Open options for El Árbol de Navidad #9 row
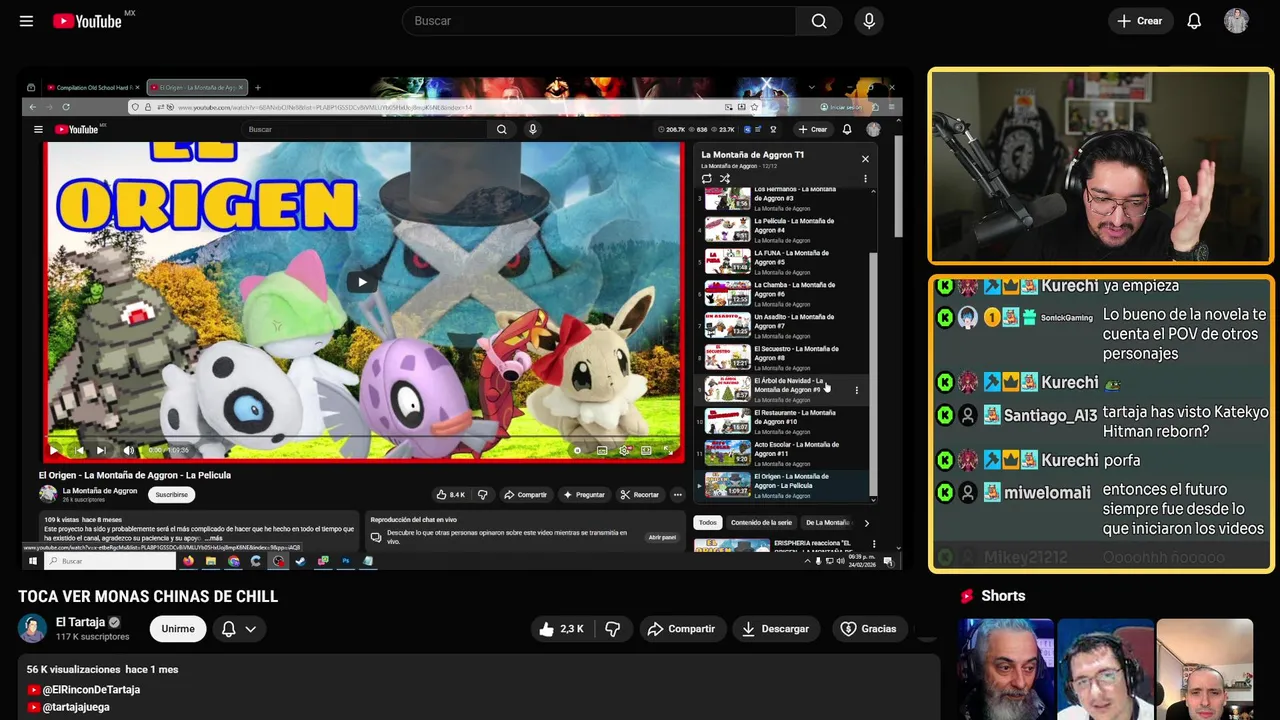Viewport: 1280px width, 720px height. [x=856, y=390]
